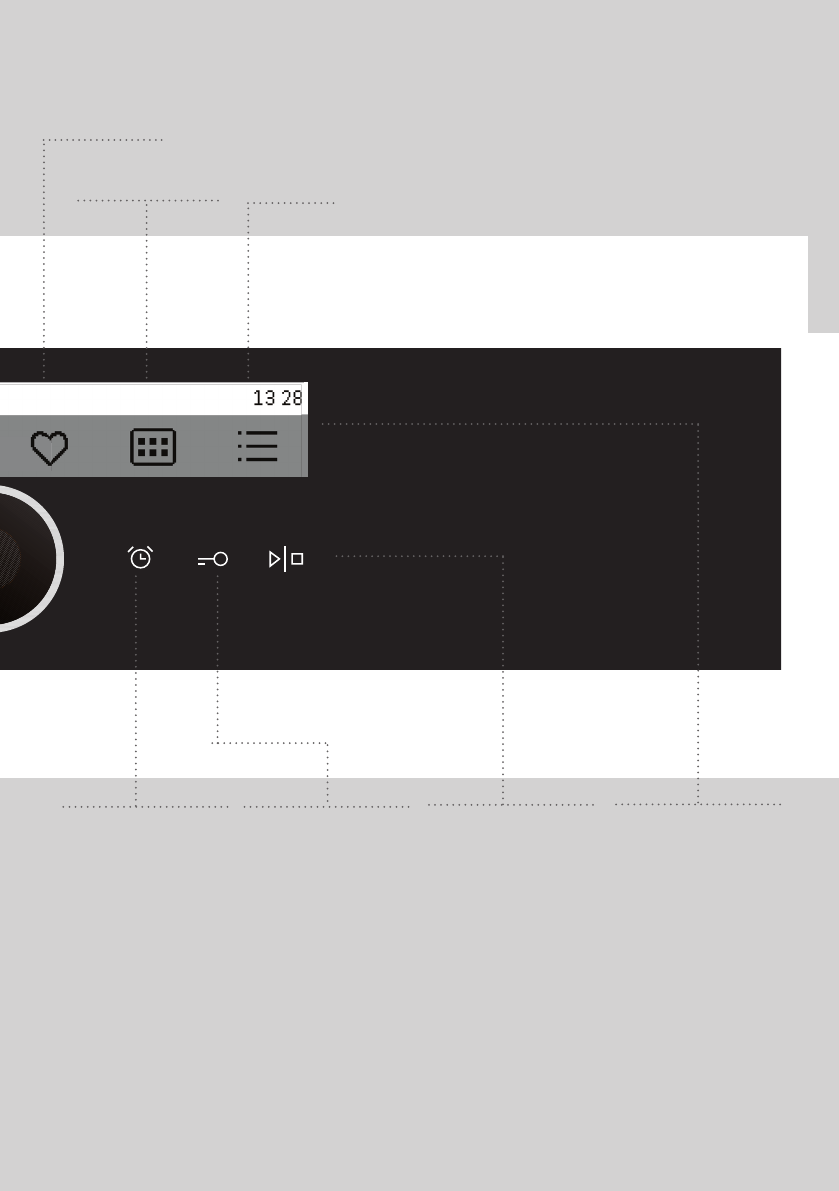Click the minutes digits 28 in clock
This screenshot has width=839, height=1191.
292,398
